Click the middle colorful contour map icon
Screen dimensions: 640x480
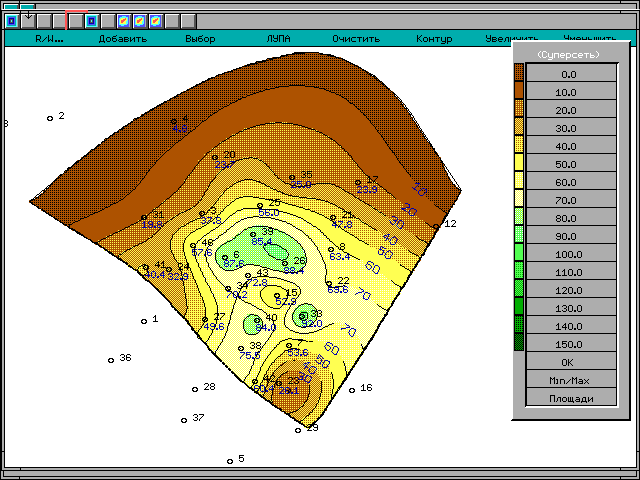139,20
